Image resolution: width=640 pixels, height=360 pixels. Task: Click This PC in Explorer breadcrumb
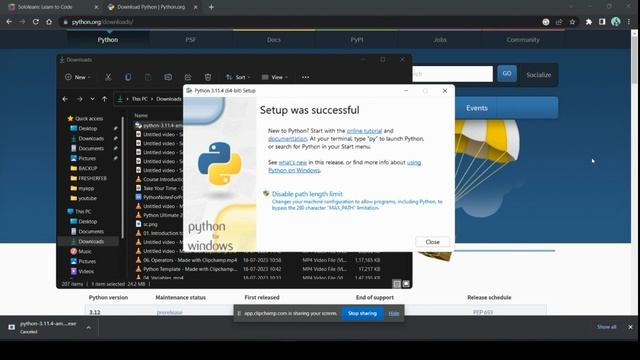pyautogui.click(x=140, y=99)
